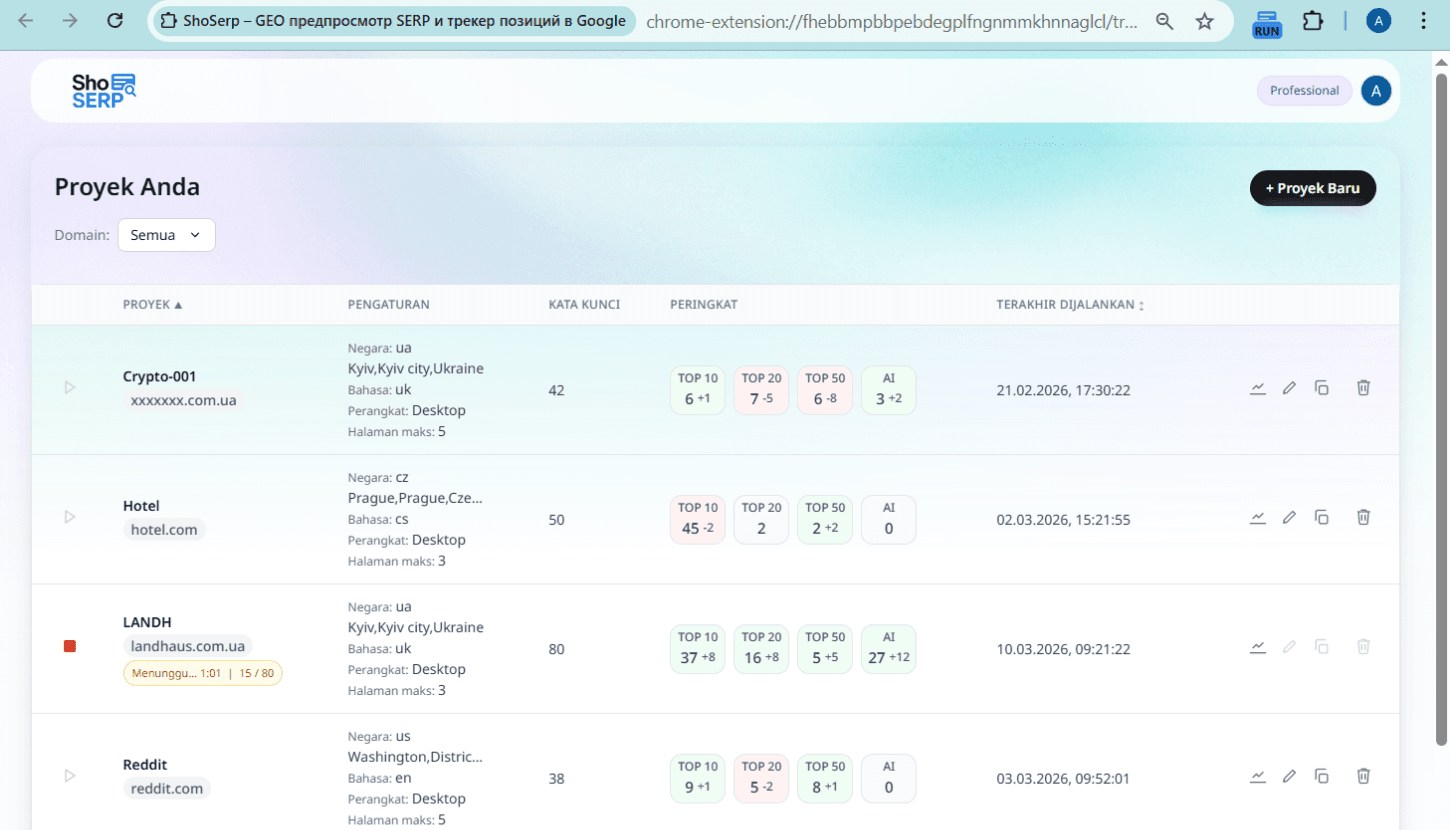Click the TOP 20 badge in Reddit row
The image size is (1450, 830).
pyautogui.click(x=761, y=778)
